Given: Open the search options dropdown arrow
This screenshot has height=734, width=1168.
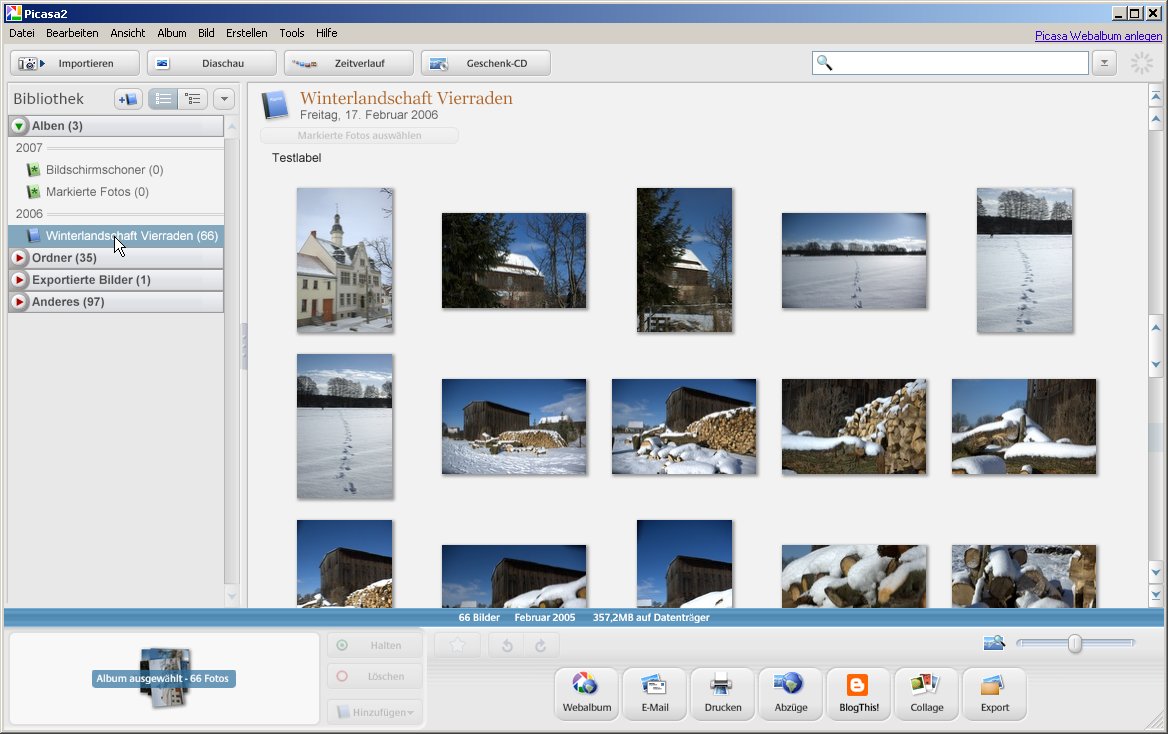Looking at the screenshot, I should tap(1103, 63).
